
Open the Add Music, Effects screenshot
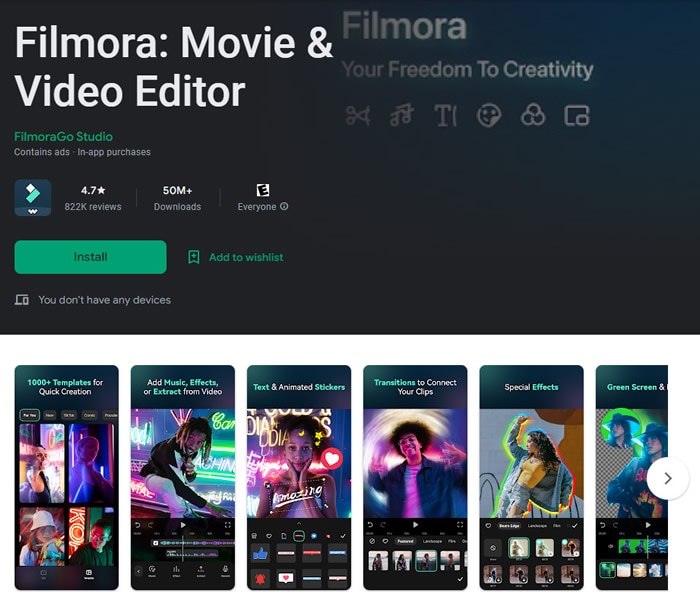tap(183, 478)
